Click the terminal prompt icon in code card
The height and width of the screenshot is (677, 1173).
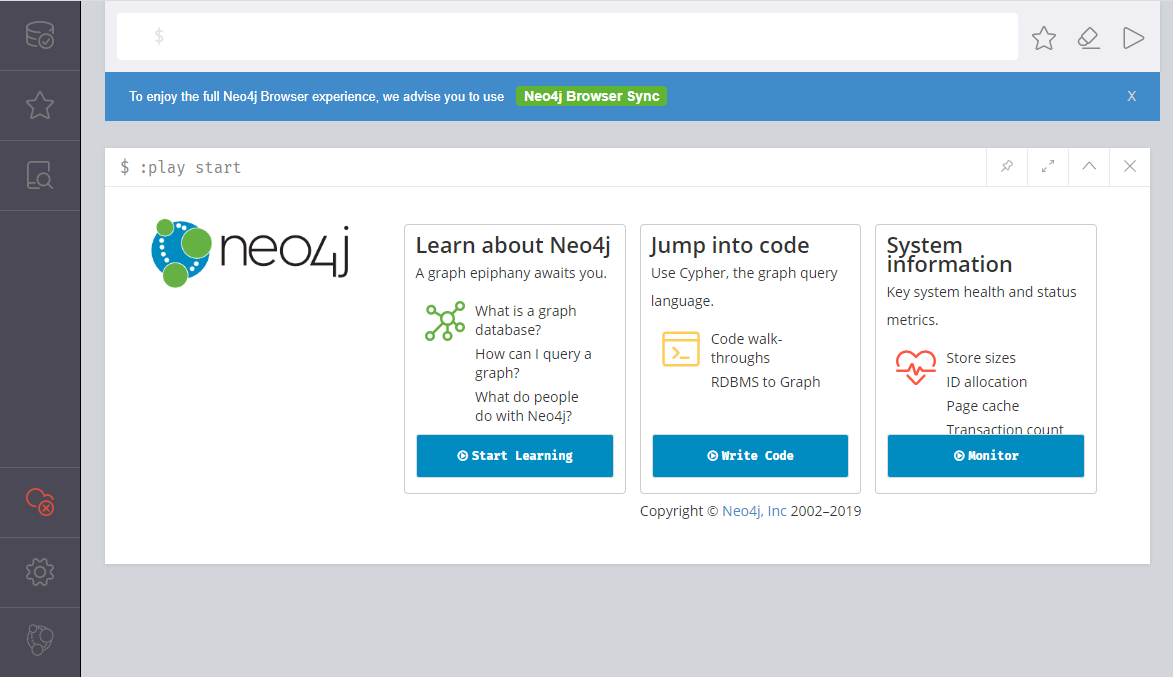tap(681, 349)
